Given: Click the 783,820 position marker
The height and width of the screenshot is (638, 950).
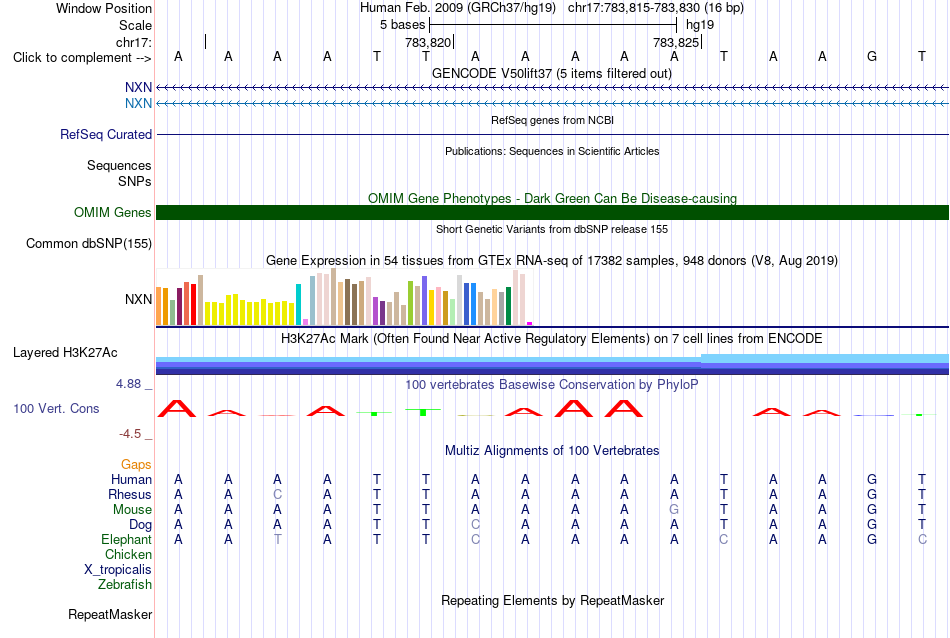Looking at the screenshot, I should (x=429, y=42).
